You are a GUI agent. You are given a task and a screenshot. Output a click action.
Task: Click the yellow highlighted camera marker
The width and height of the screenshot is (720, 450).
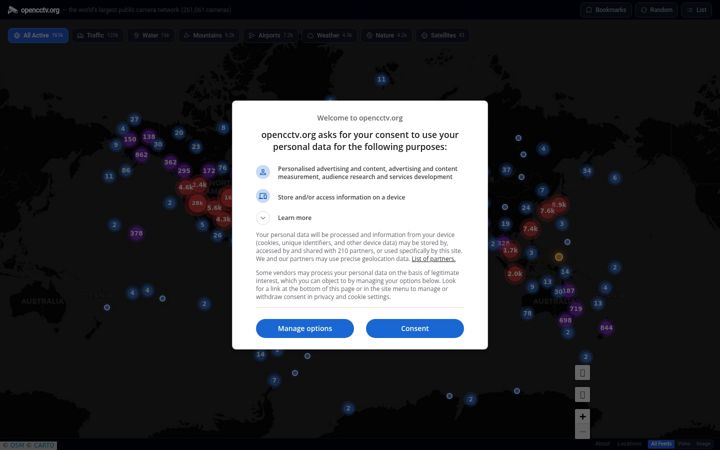click(559, 257)
